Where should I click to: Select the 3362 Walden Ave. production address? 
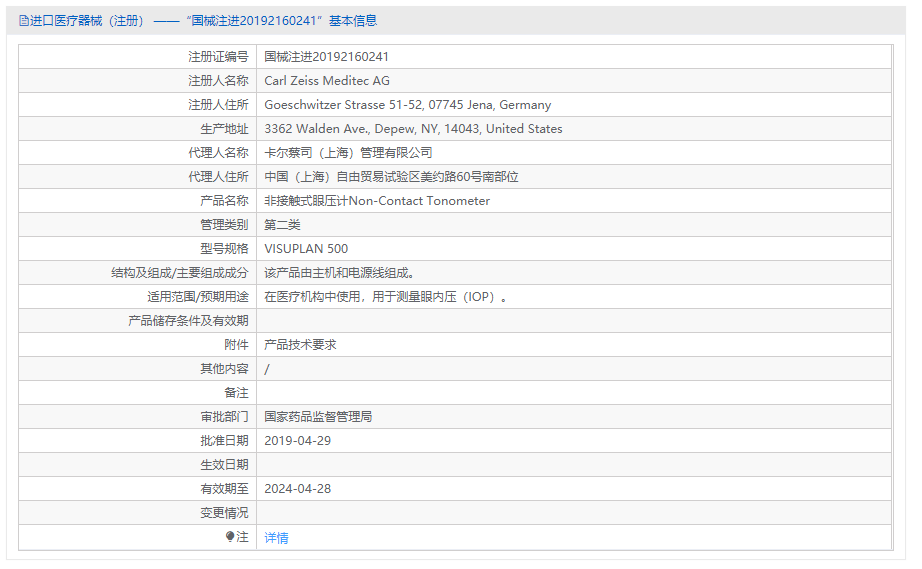413,129
